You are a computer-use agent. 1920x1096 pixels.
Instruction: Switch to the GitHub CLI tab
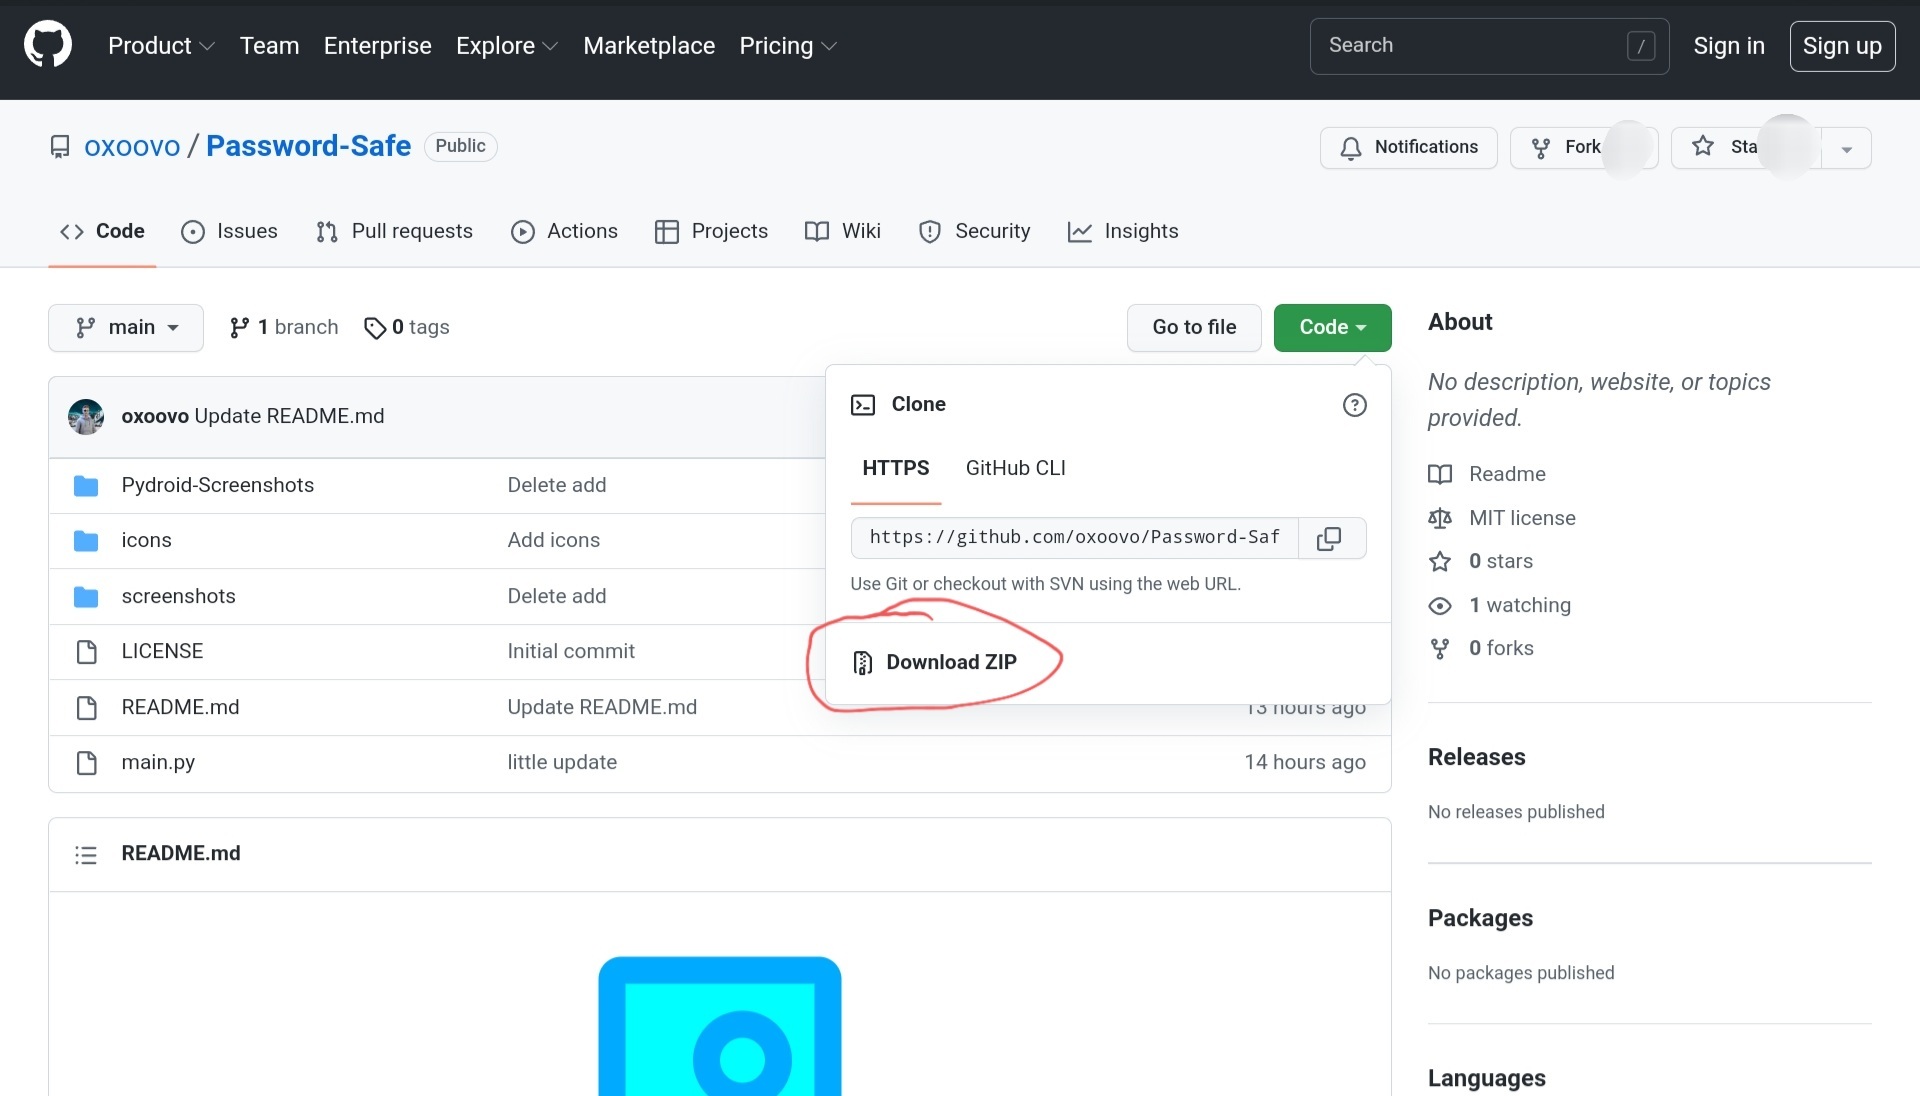1015,468
